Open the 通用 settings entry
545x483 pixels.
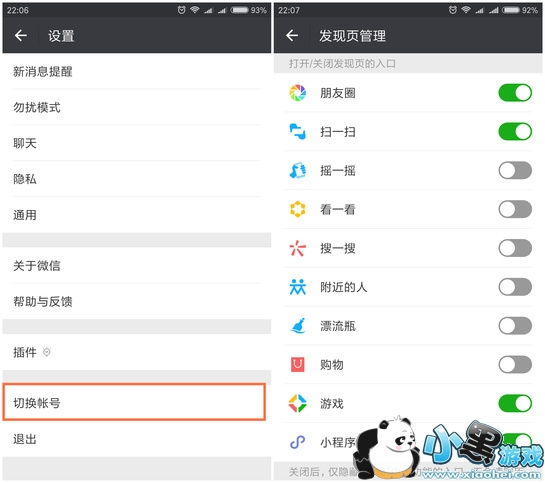click(x=137, y=215)
